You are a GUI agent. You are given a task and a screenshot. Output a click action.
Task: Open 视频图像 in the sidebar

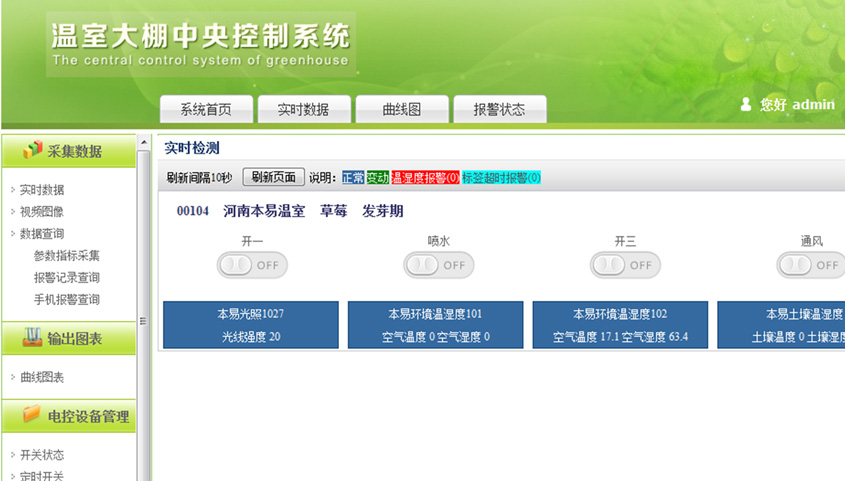point(42,212)
